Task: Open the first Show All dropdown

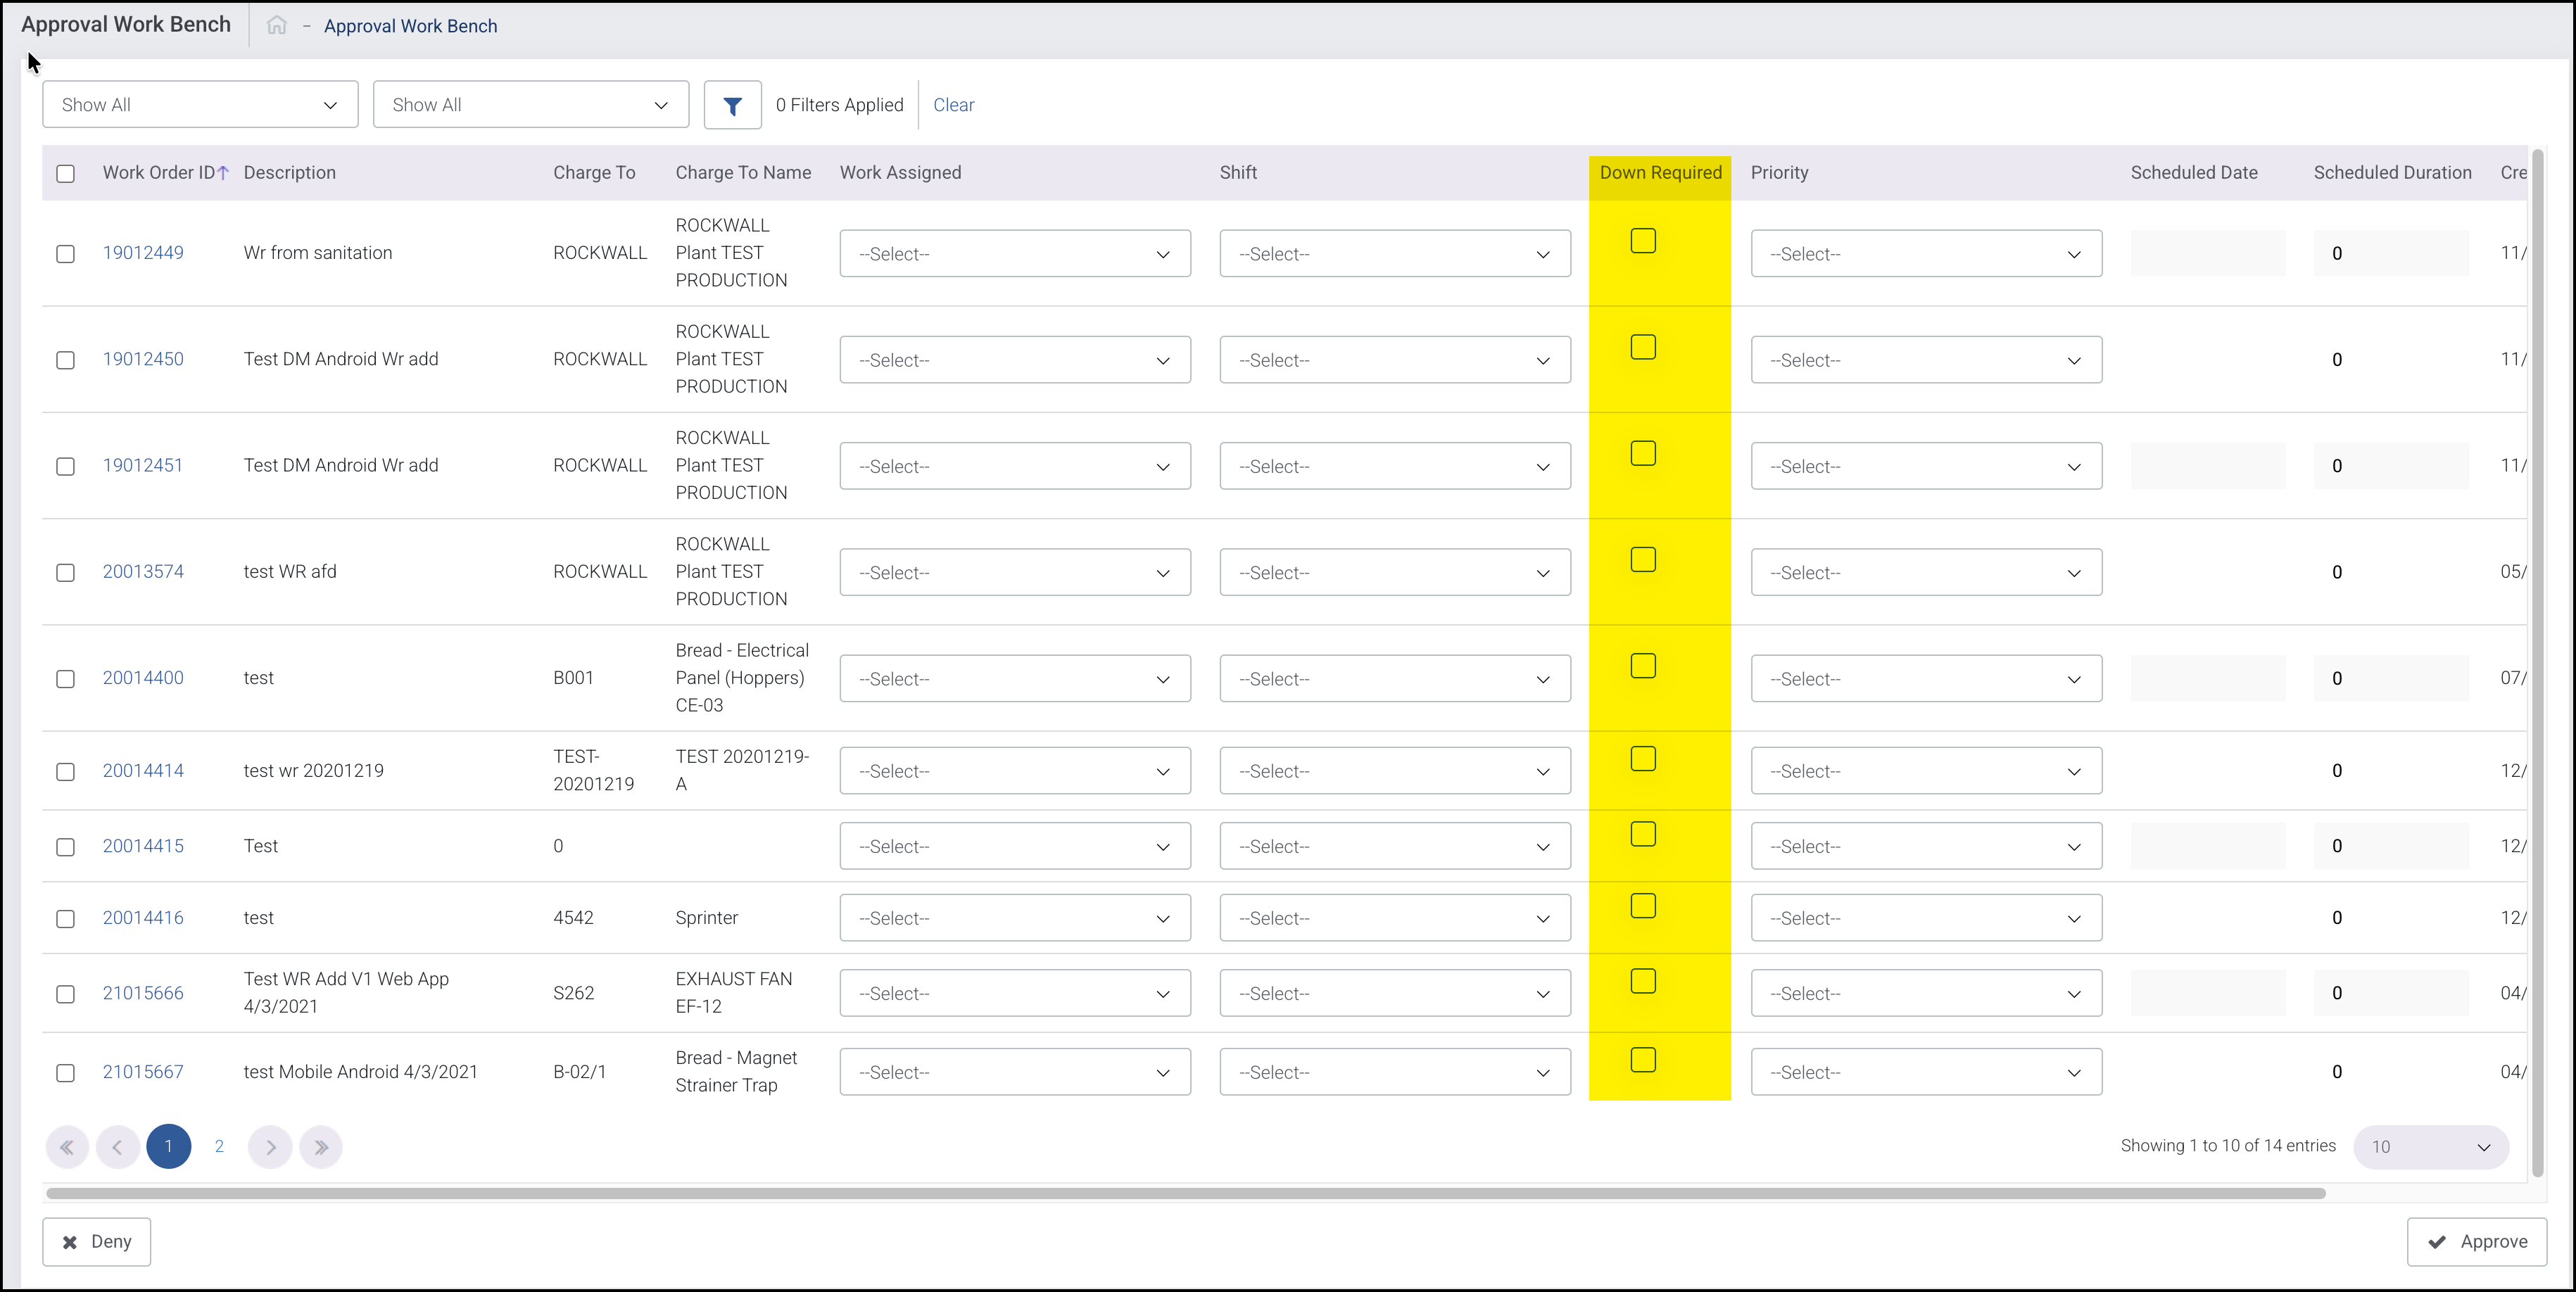Action: click(200, 105)
